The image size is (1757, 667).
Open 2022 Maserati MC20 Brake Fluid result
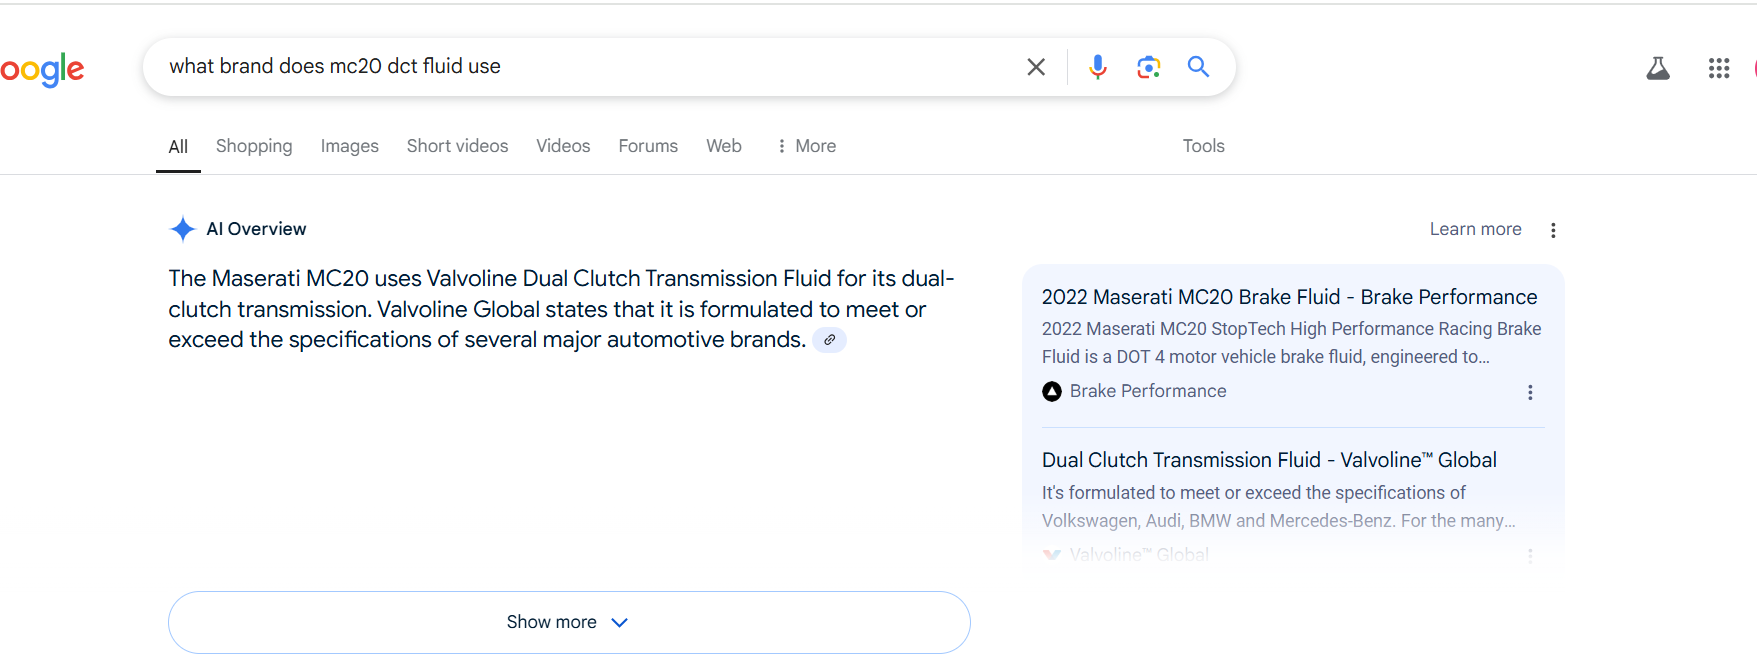[x=1289, y=297]
